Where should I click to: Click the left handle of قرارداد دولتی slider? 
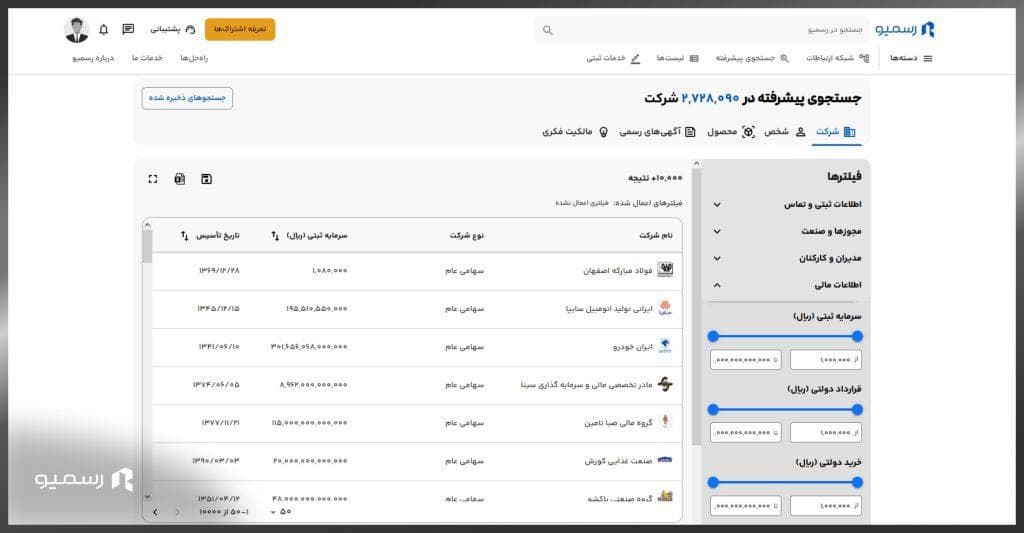tap(713, 410)
